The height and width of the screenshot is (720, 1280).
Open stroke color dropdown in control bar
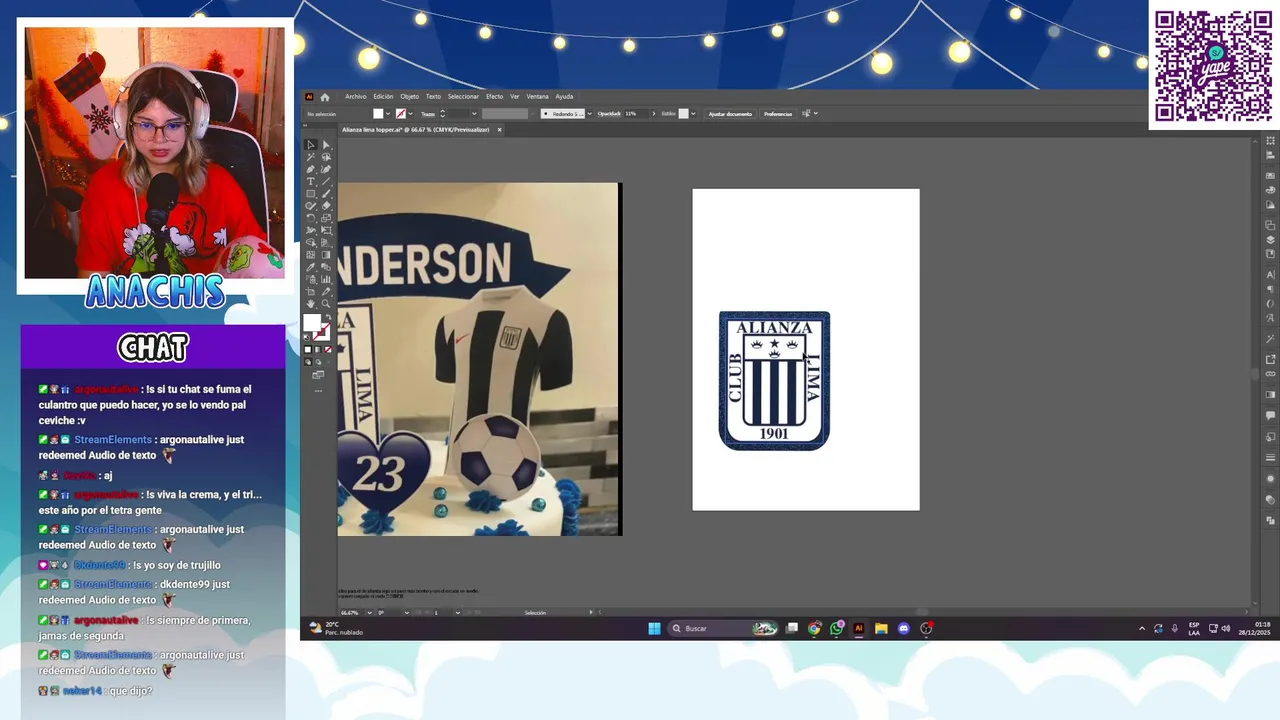click(410, 113)
